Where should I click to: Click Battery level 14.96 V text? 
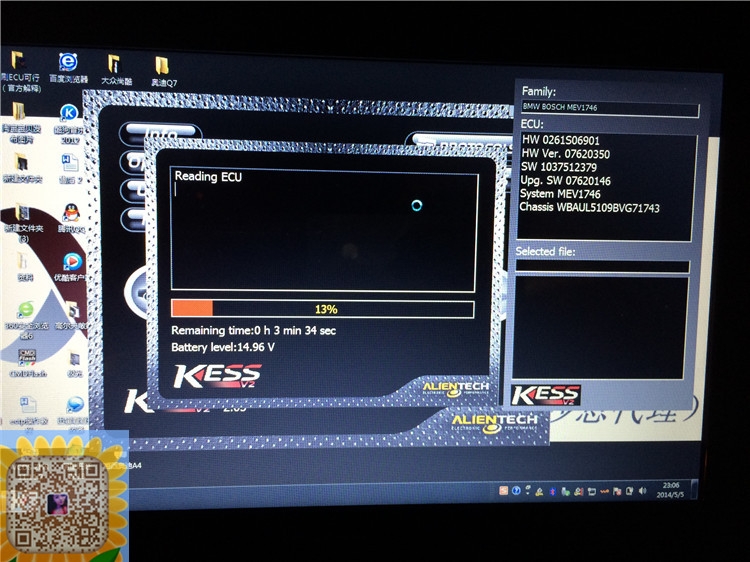tap(223, 347)
